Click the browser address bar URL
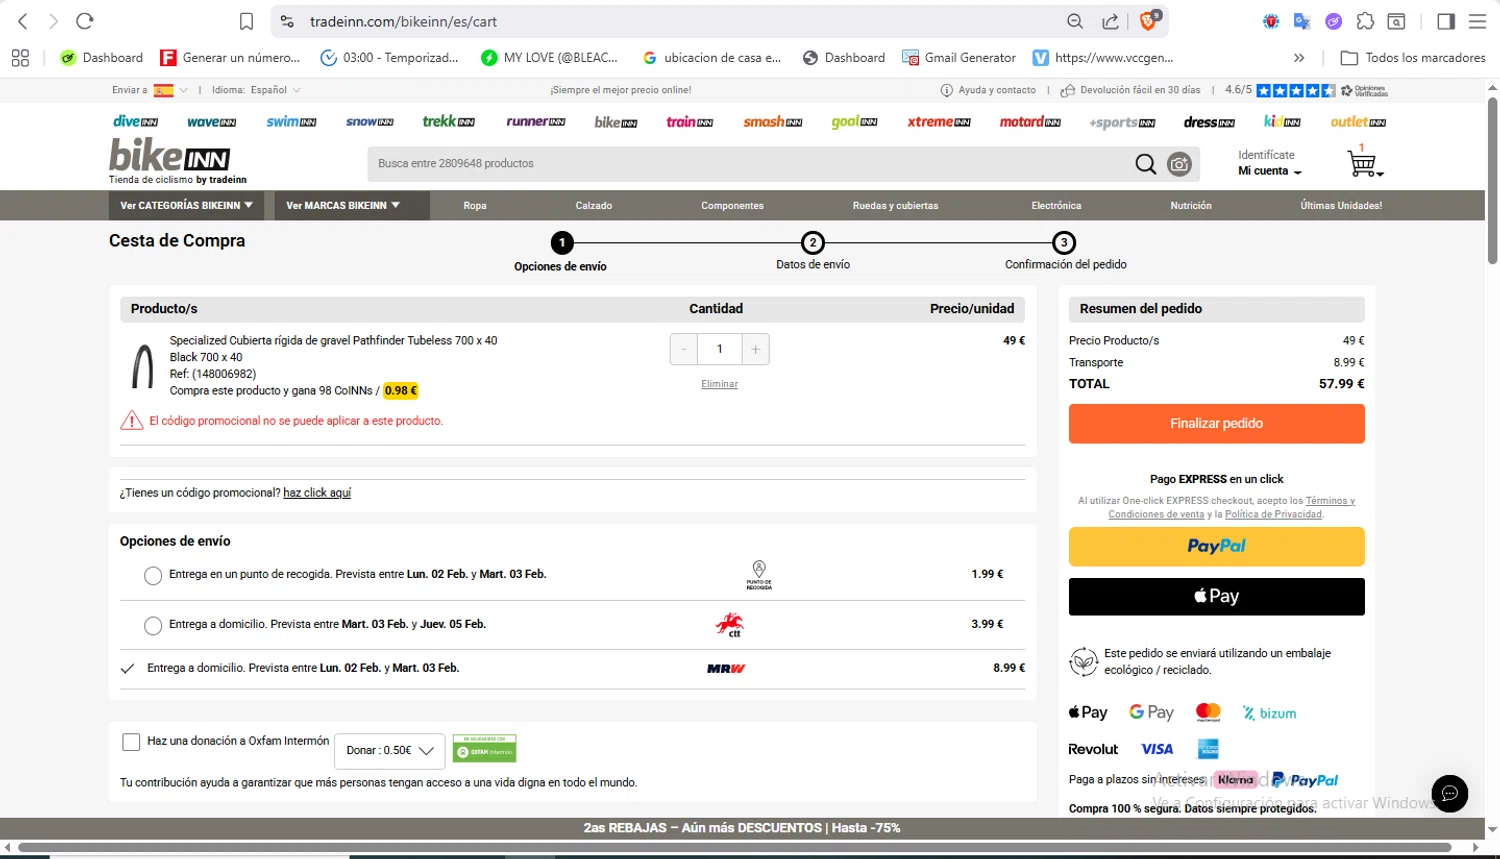The image size is (1500, 859). pyautogui.click(x=403, y=21)
